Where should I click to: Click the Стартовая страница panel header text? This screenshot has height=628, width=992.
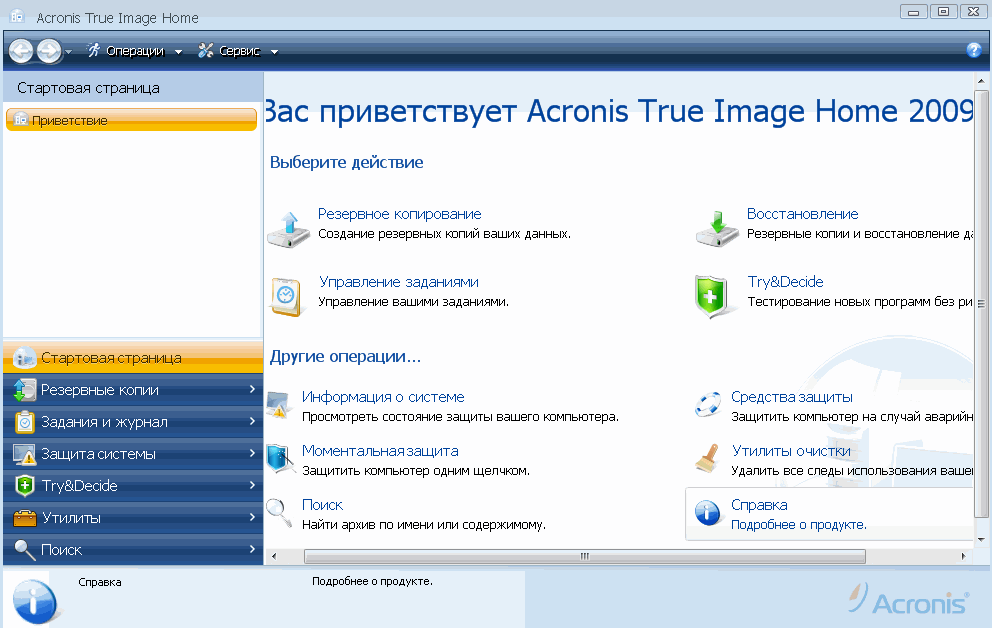click(x=88, y=88)
